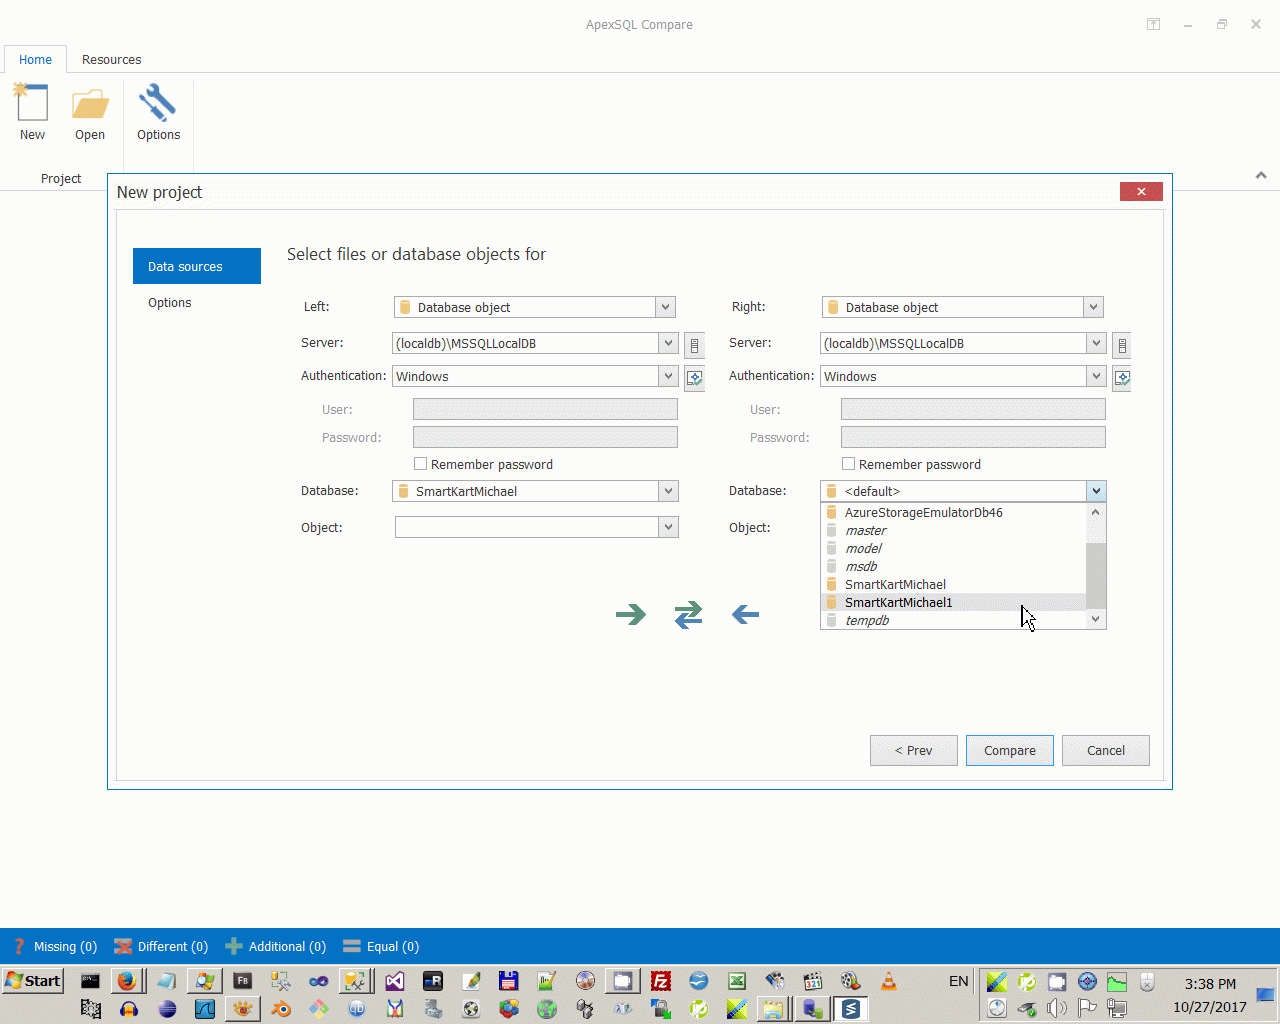Click the right authentication test connection icon
1280x1024 pixels.
[1122, 378]
